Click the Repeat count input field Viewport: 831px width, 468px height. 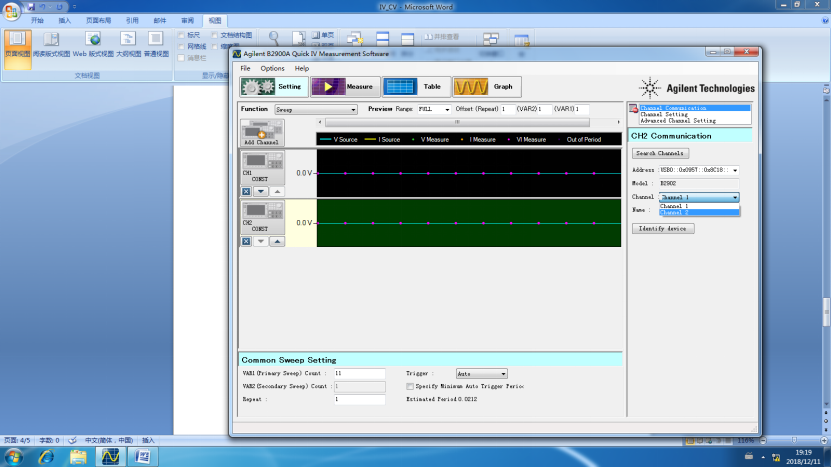coord(359,399)
